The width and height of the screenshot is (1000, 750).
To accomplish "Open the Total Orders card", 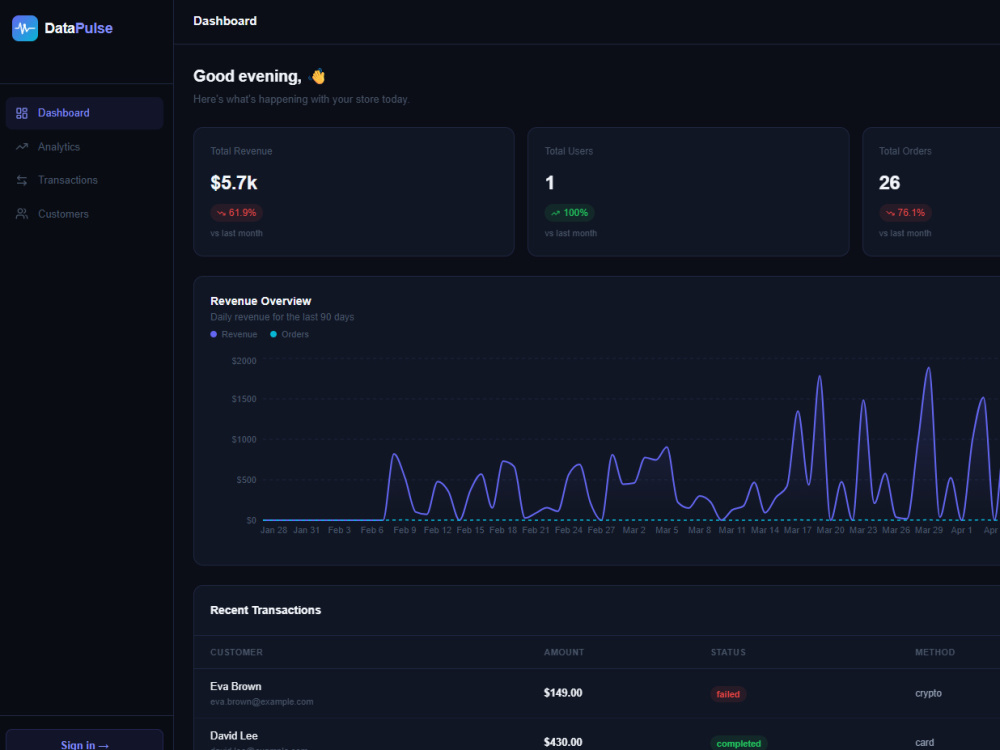I will pos(931,192).
